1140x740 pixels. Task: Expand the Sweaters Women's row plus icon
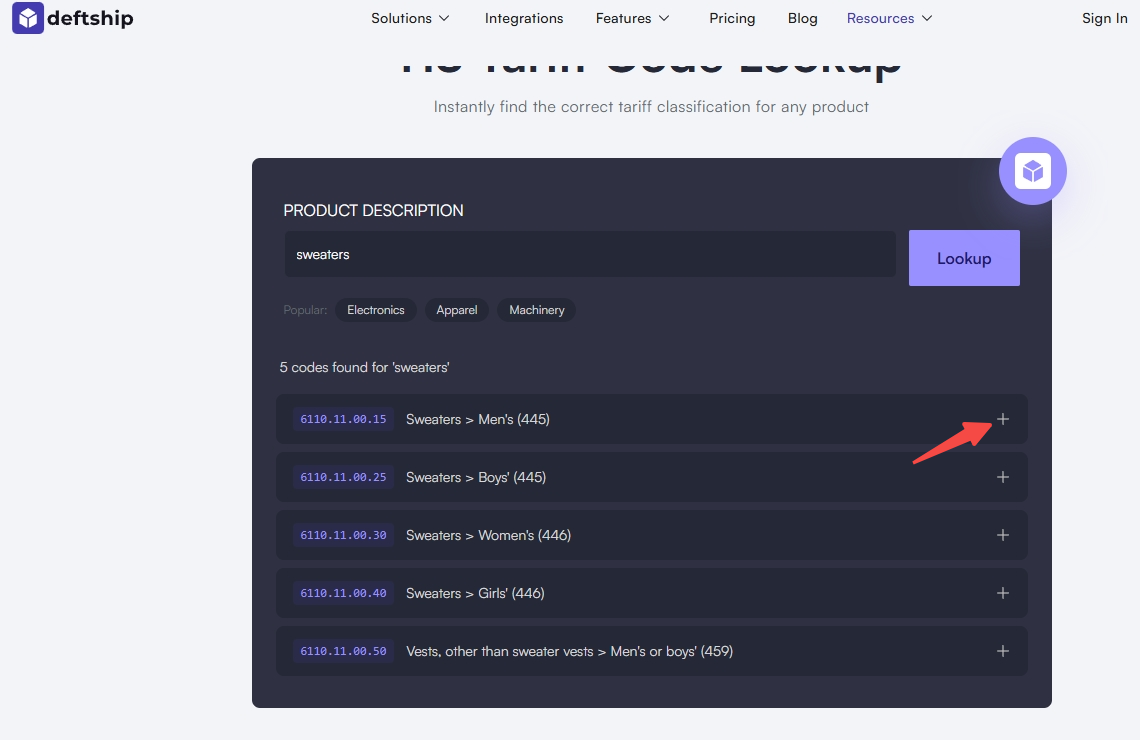click(1002, 535)
